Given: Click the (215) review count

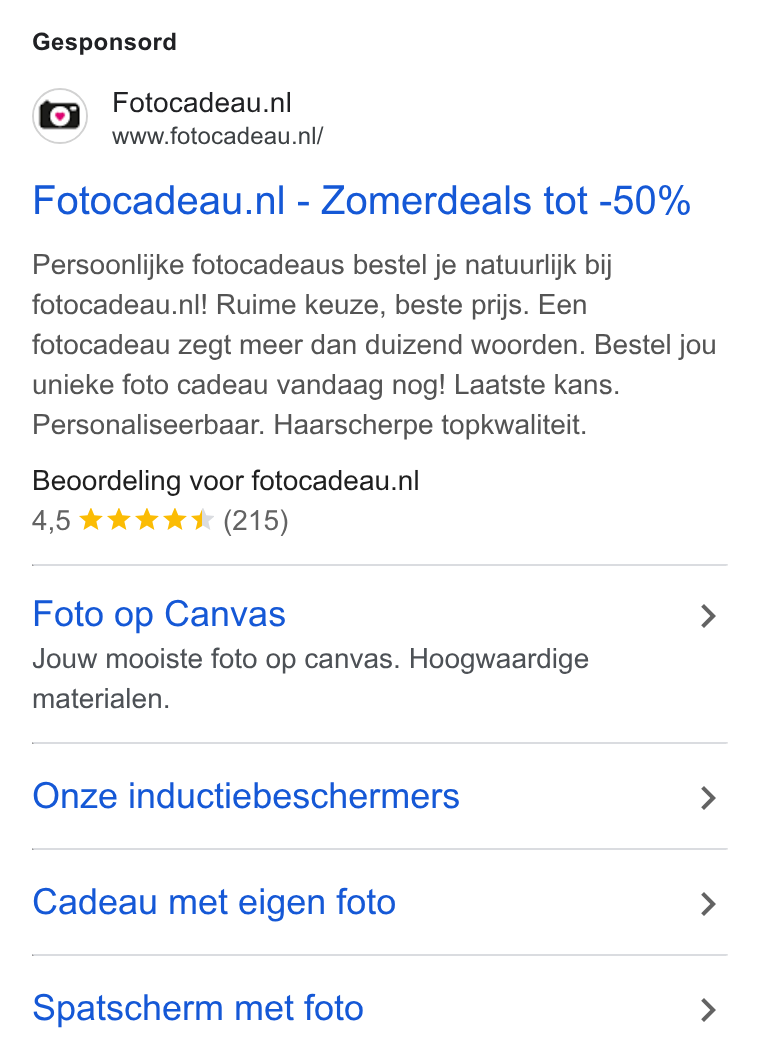Looking at the screenshot, I should pyautogui.click(x=256, y=521).
